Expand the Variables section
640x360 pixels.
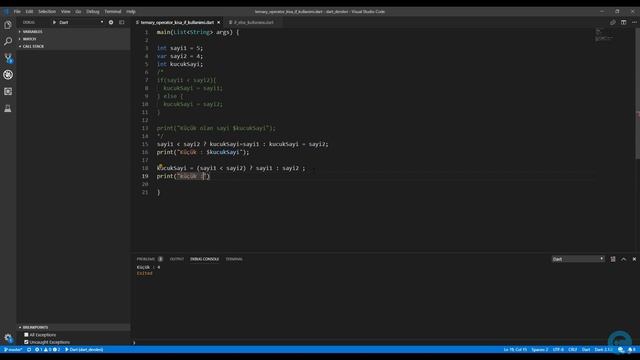(73, 31)
